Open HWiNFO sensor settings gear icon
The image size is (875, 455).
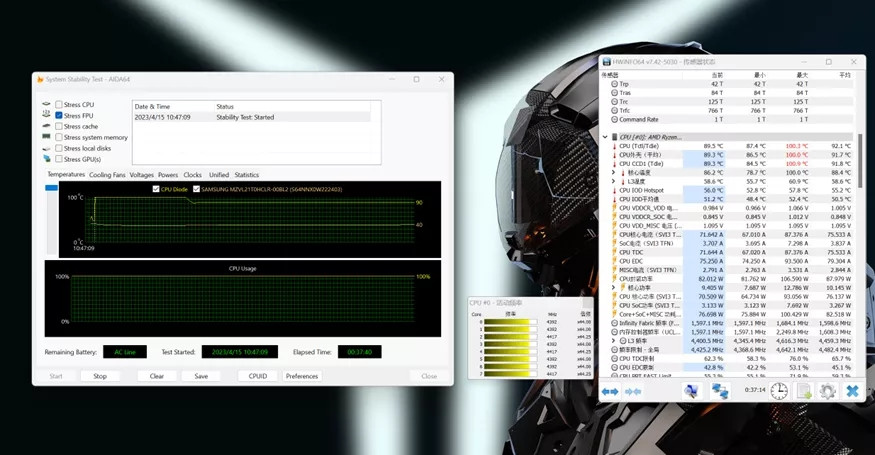(827, 391)
